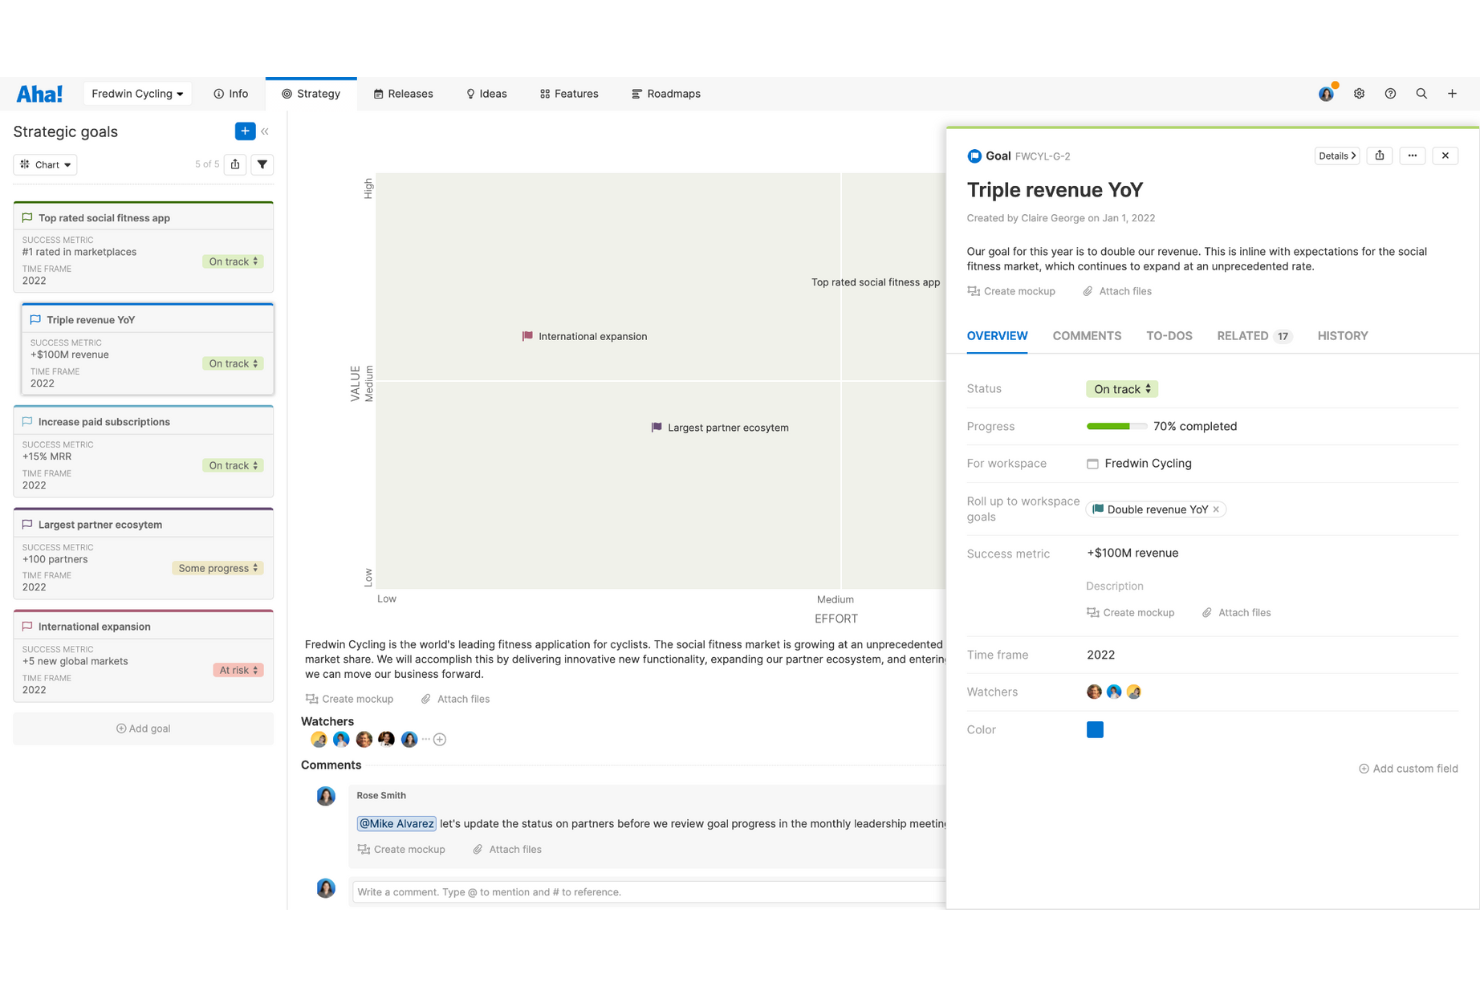
Task: Open the more options ellipsis in the goal panel
Action: [1412, 156]
